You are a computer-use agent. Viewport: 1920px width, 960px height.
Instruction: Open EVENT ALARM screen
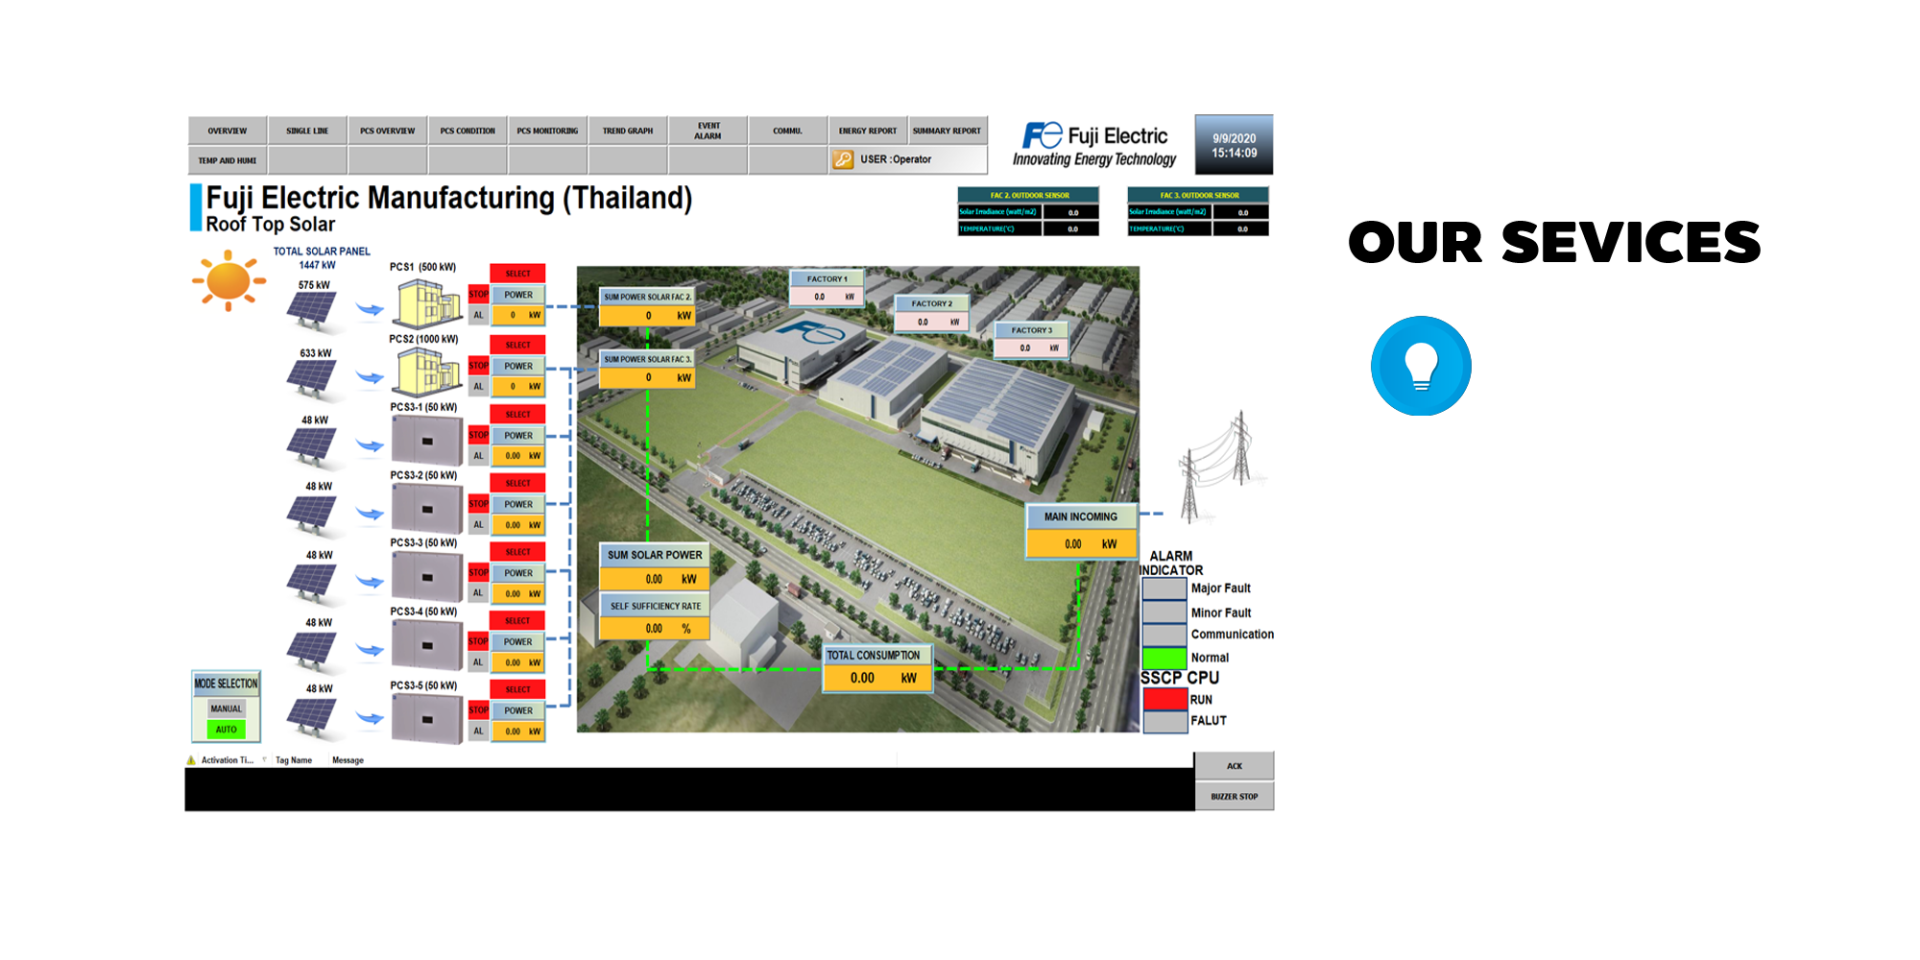click(x=707, y=131)
